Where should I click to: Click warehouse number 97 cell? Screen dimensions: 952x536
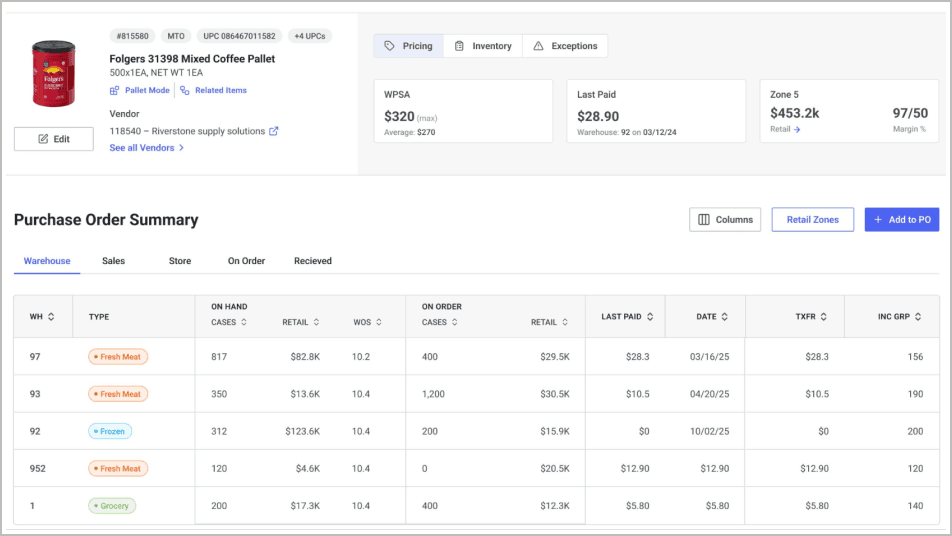pos(35,357)
